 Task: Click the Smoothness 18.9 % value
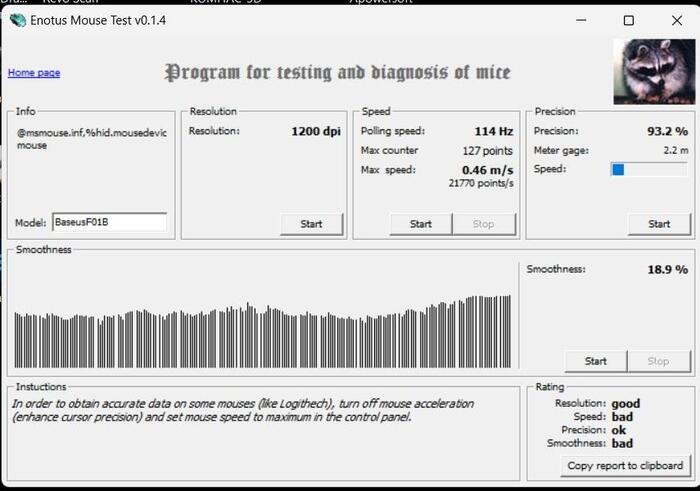[667, 269]
